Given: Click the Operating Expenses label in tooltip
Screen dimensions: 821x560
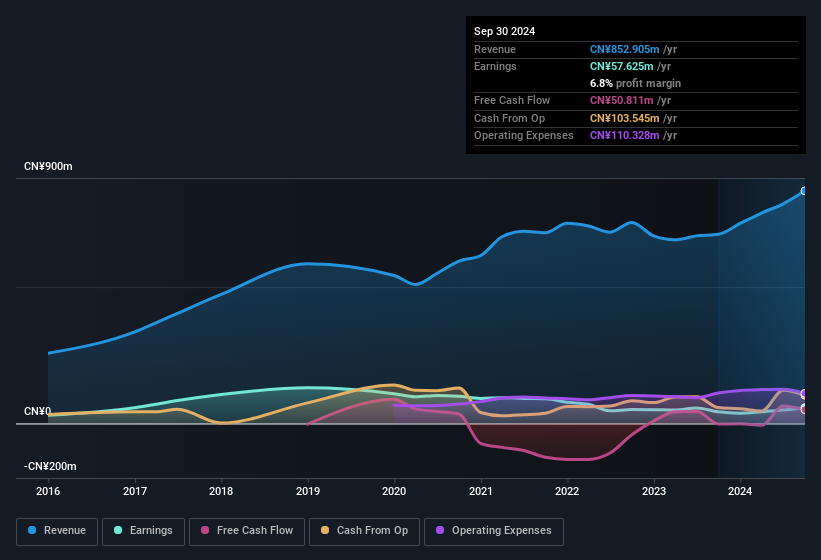Looking at the screenshot, I should [x=524, y=136].
